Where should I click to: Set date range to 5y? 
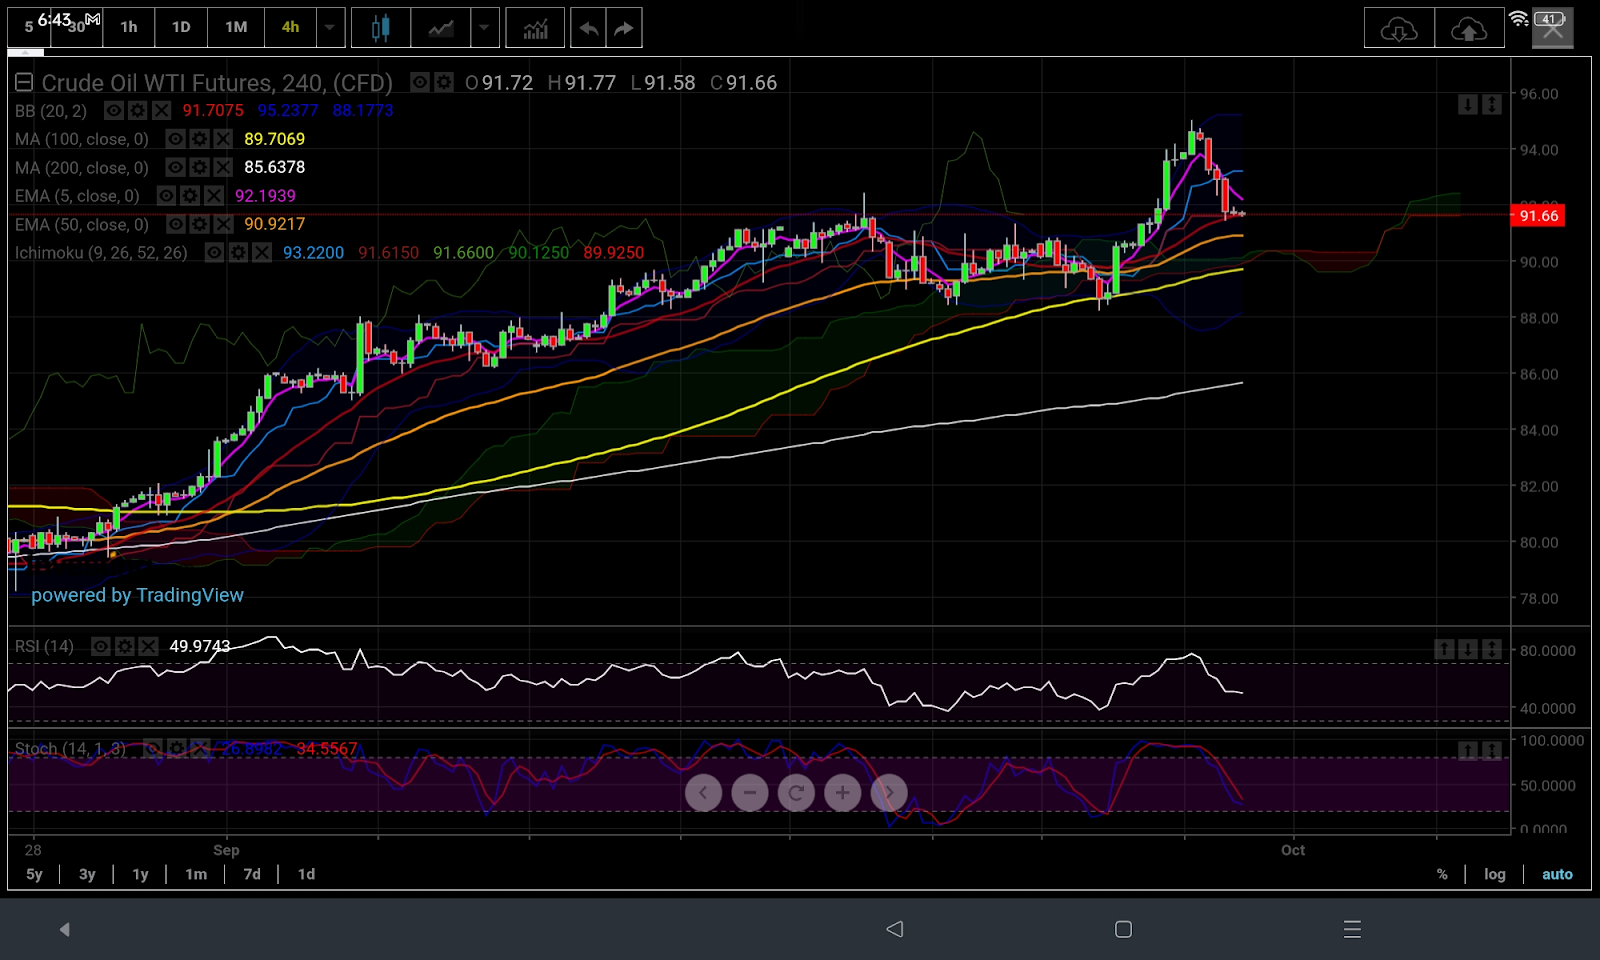[34, 874]
